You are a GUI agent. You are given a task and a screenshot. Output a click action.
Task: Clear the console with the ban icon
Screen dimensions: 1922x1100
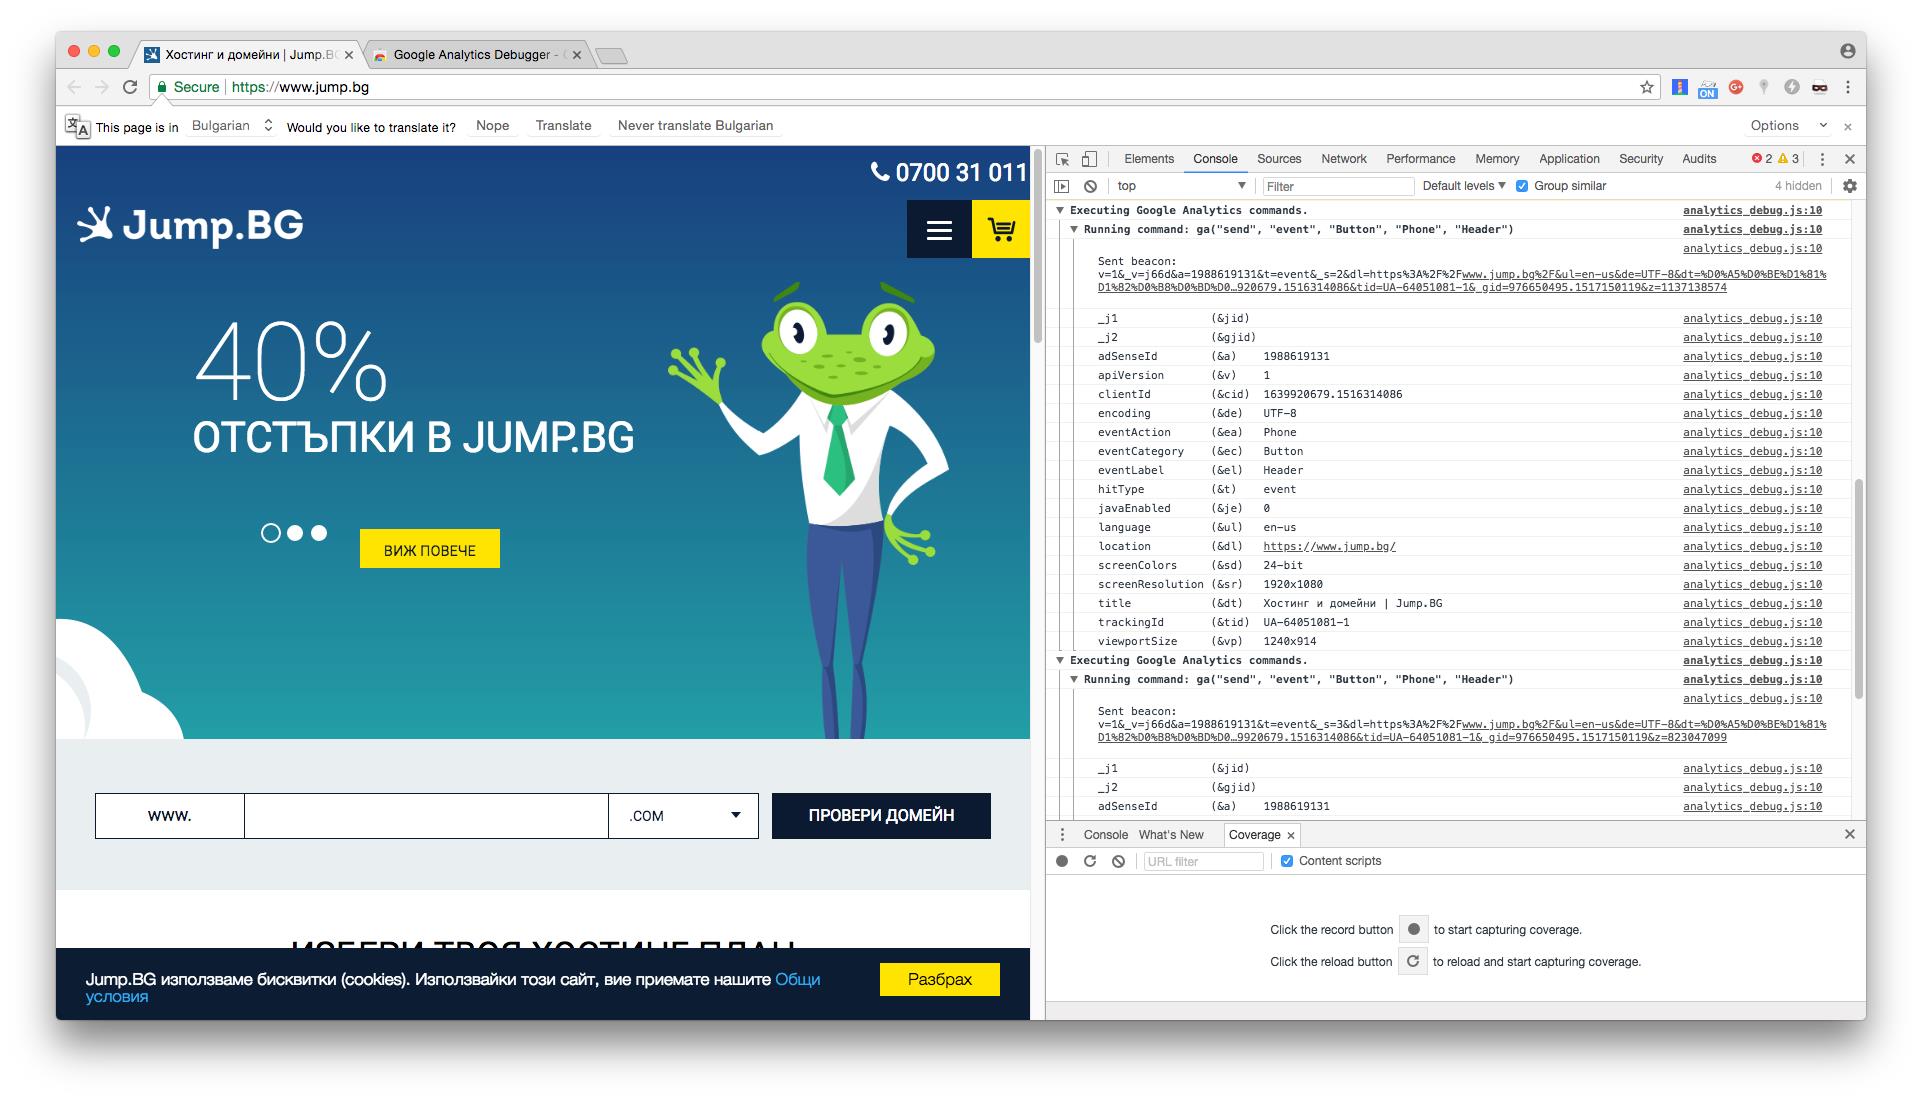[1090, 186]
